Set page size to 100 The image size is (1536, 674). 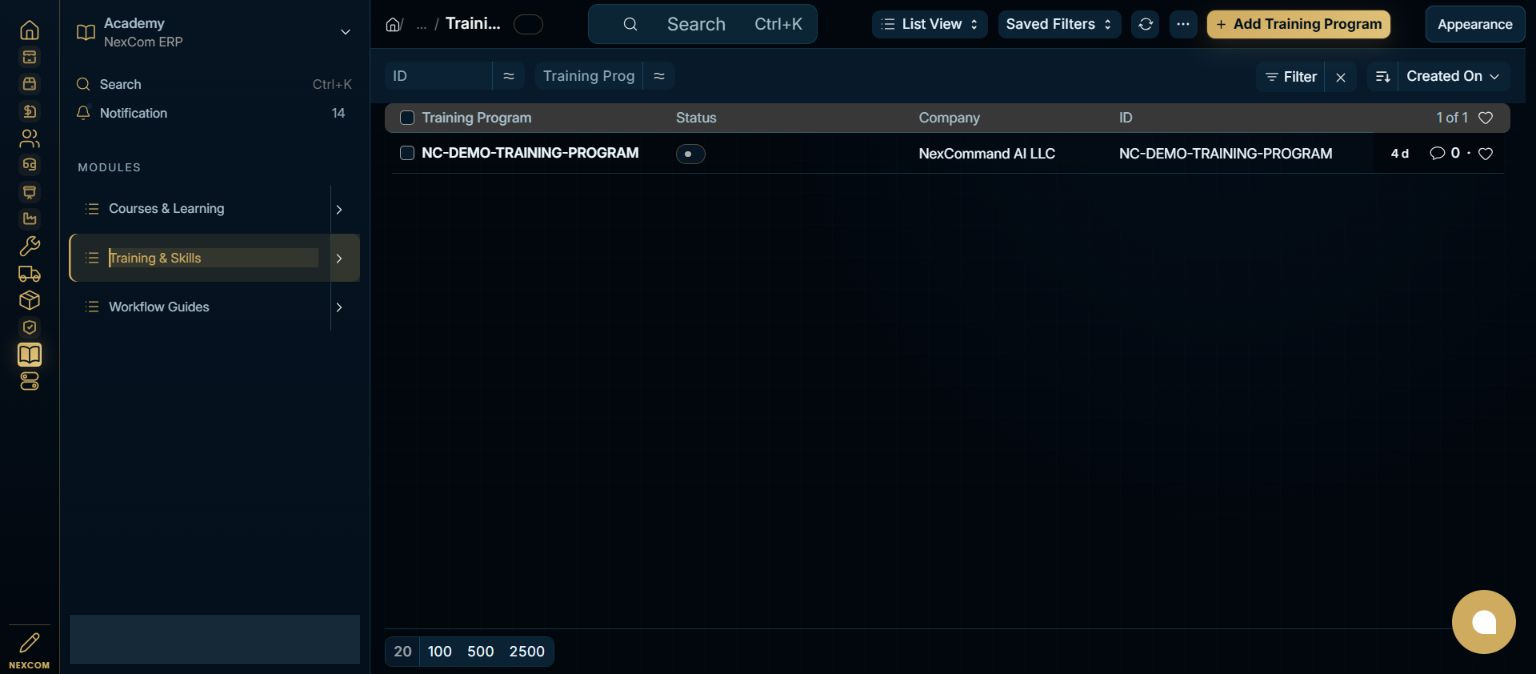440,651
